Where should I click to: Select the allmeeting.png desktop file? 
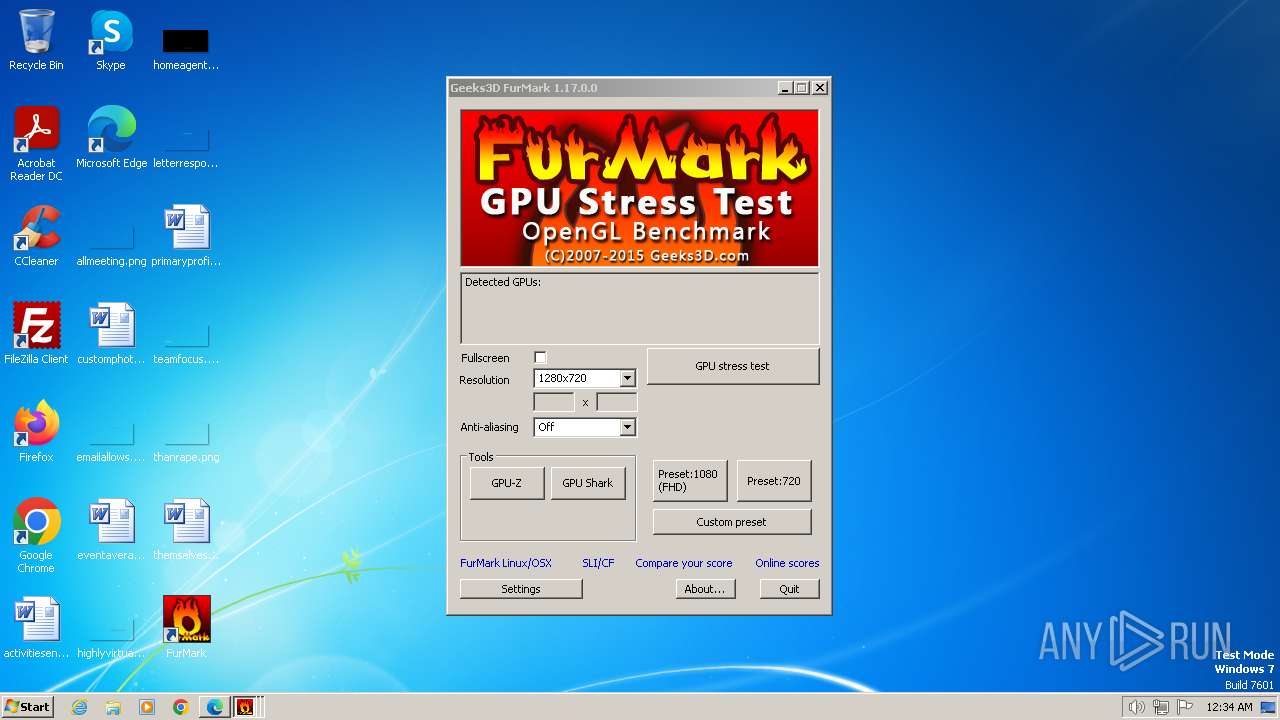(x=111, y=242)
